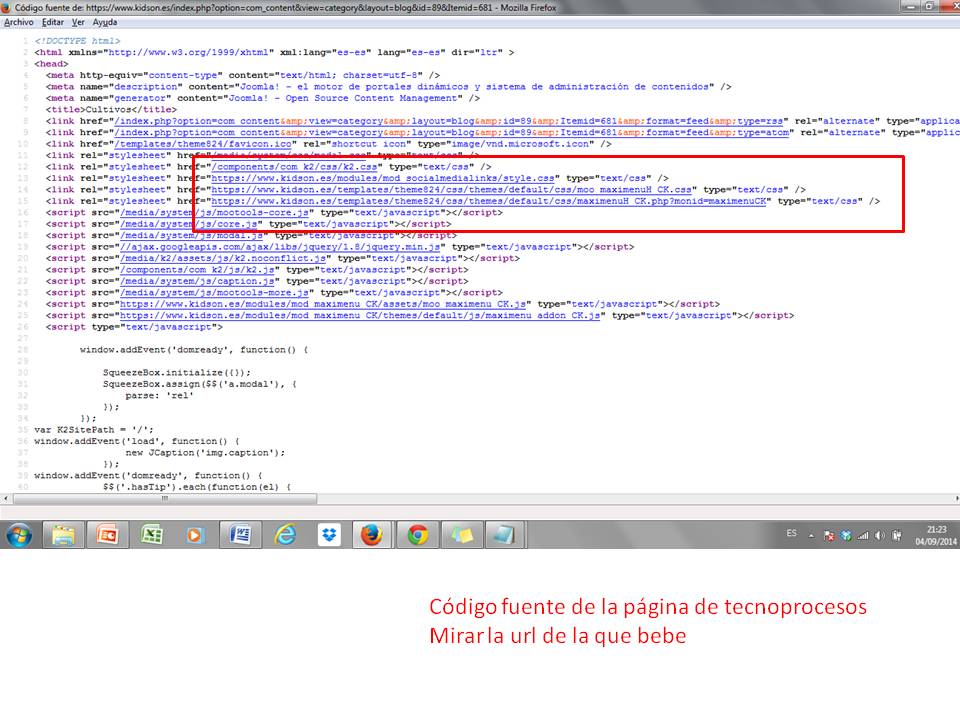This screenshot has height=720, width=960.
Task: Click the '<!DOCTYPE html>' line
Action: (x=77, y=41)
